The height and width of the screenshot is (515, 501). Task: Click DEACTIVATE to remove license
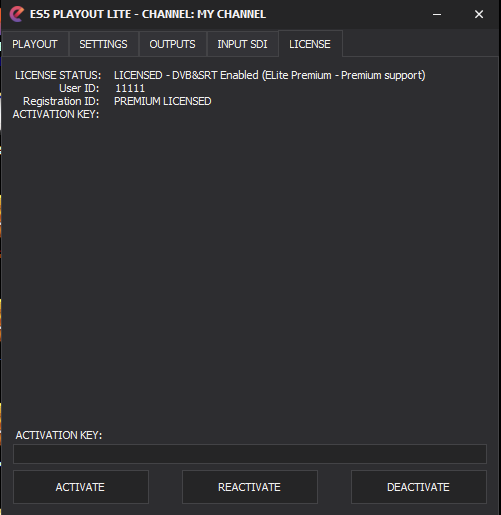419,487
